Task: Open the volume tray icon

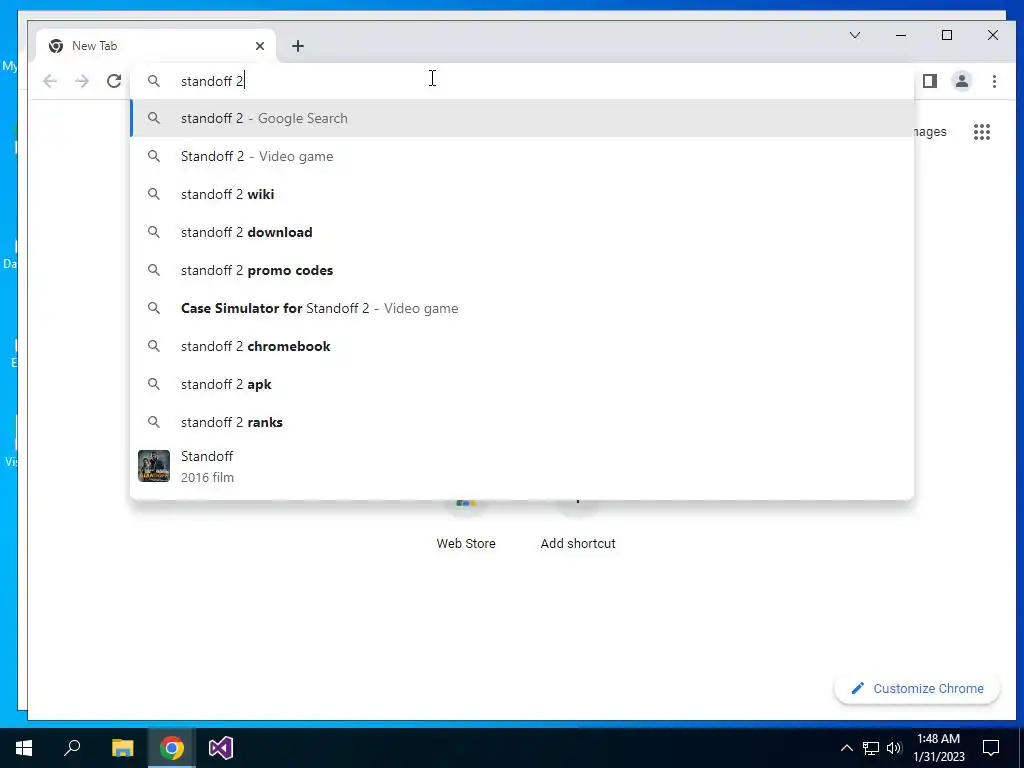Action: click(x=894, y=748)
